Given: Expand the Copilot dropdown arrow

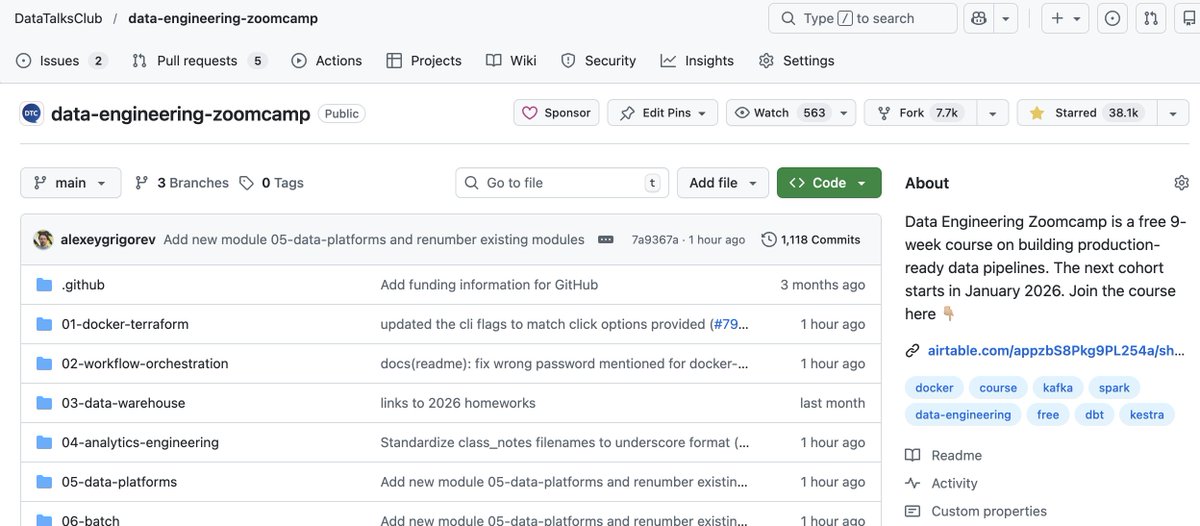Looking at the screenshot, I should click(1006, 18).
